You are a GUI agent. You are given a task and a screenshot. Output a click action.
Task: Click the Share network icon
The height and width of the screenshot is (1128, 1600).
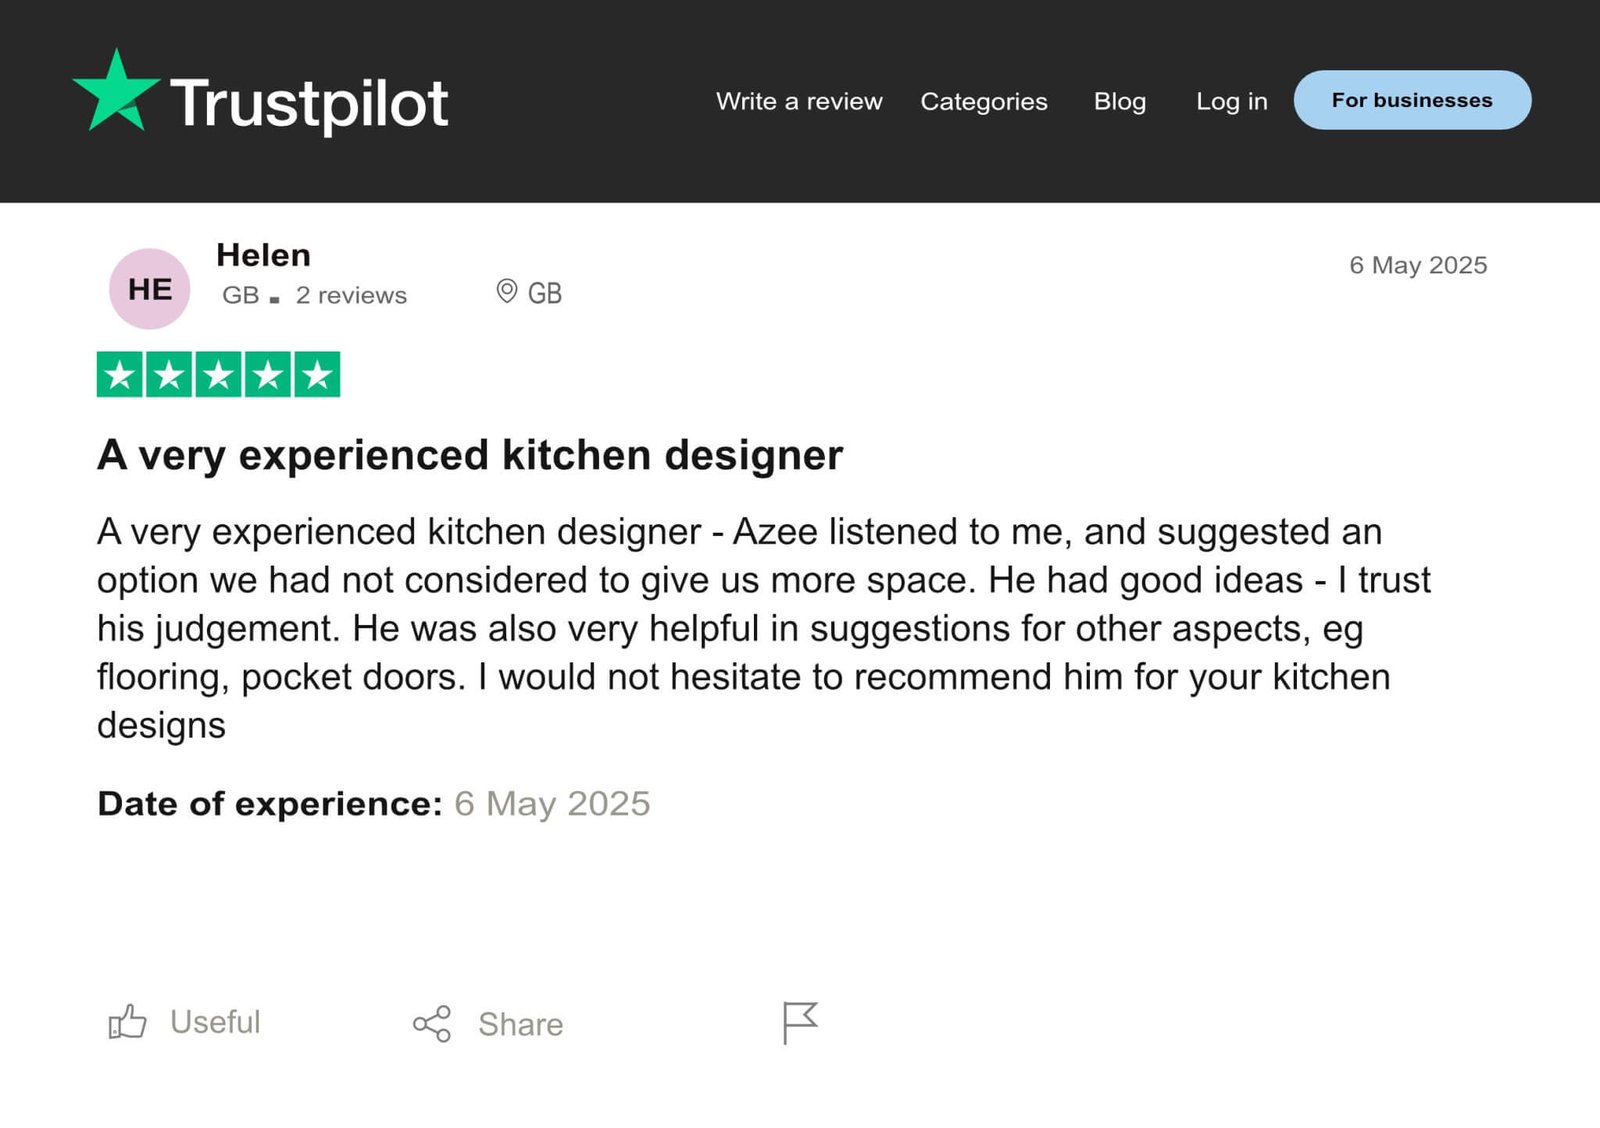[x=432, y=1024]
